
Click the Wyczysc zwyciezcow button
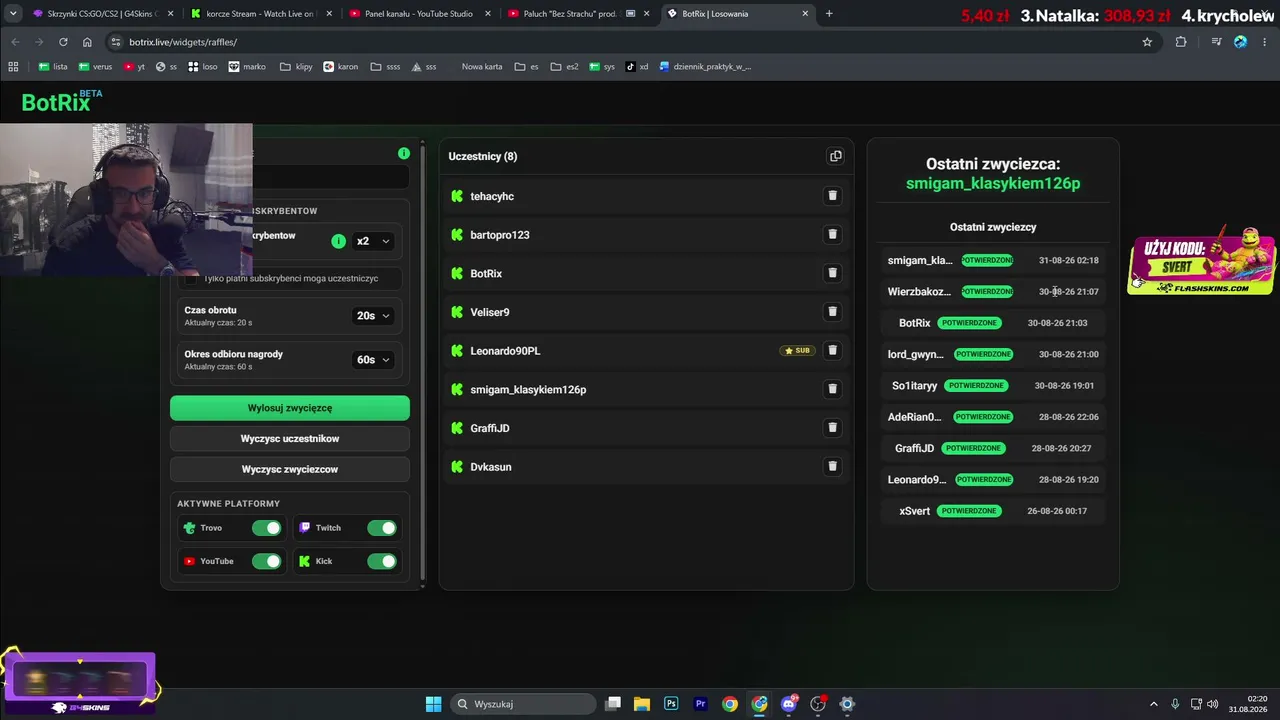coord(290,469)
